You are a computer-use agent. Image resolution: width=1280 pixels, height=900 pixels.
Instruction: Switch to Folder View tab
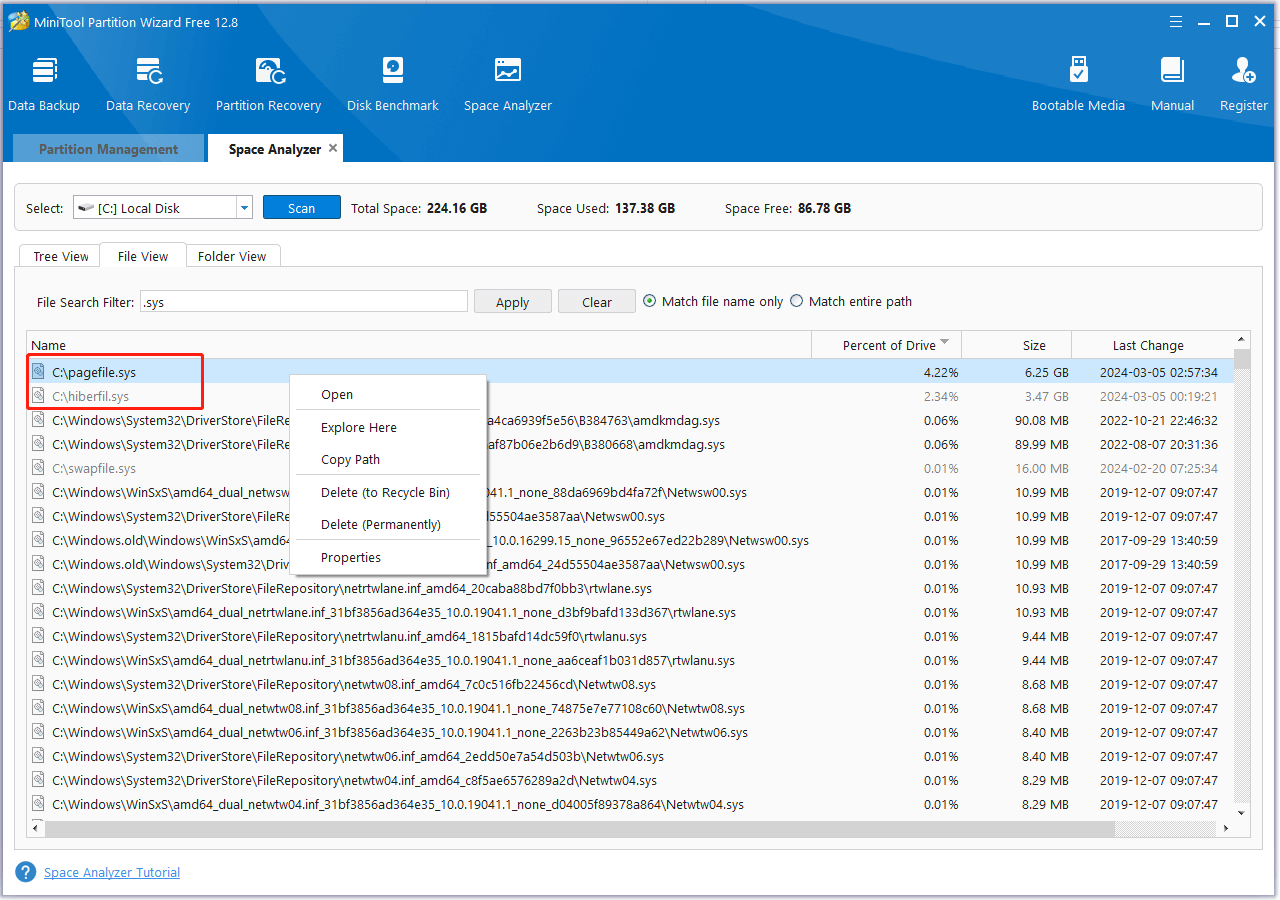tap(232, 256)
